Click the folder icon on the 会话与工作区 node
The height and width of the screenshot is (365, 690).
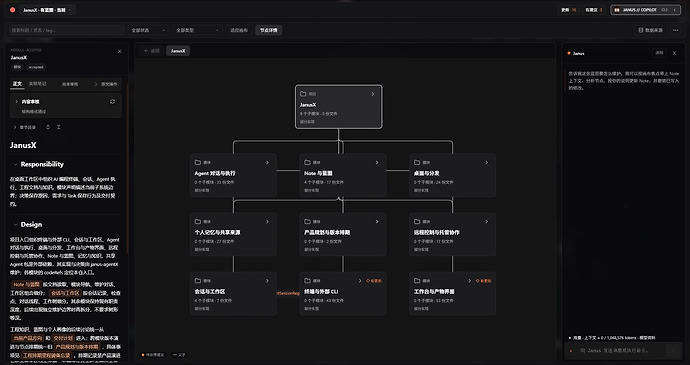coord(198,281)
